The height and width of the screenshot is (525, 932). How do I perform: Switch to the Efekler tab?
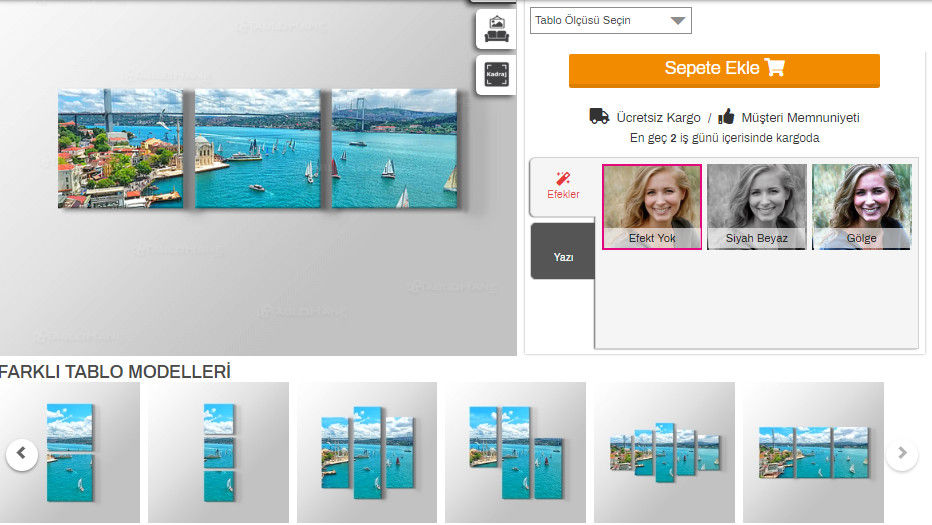563,187
